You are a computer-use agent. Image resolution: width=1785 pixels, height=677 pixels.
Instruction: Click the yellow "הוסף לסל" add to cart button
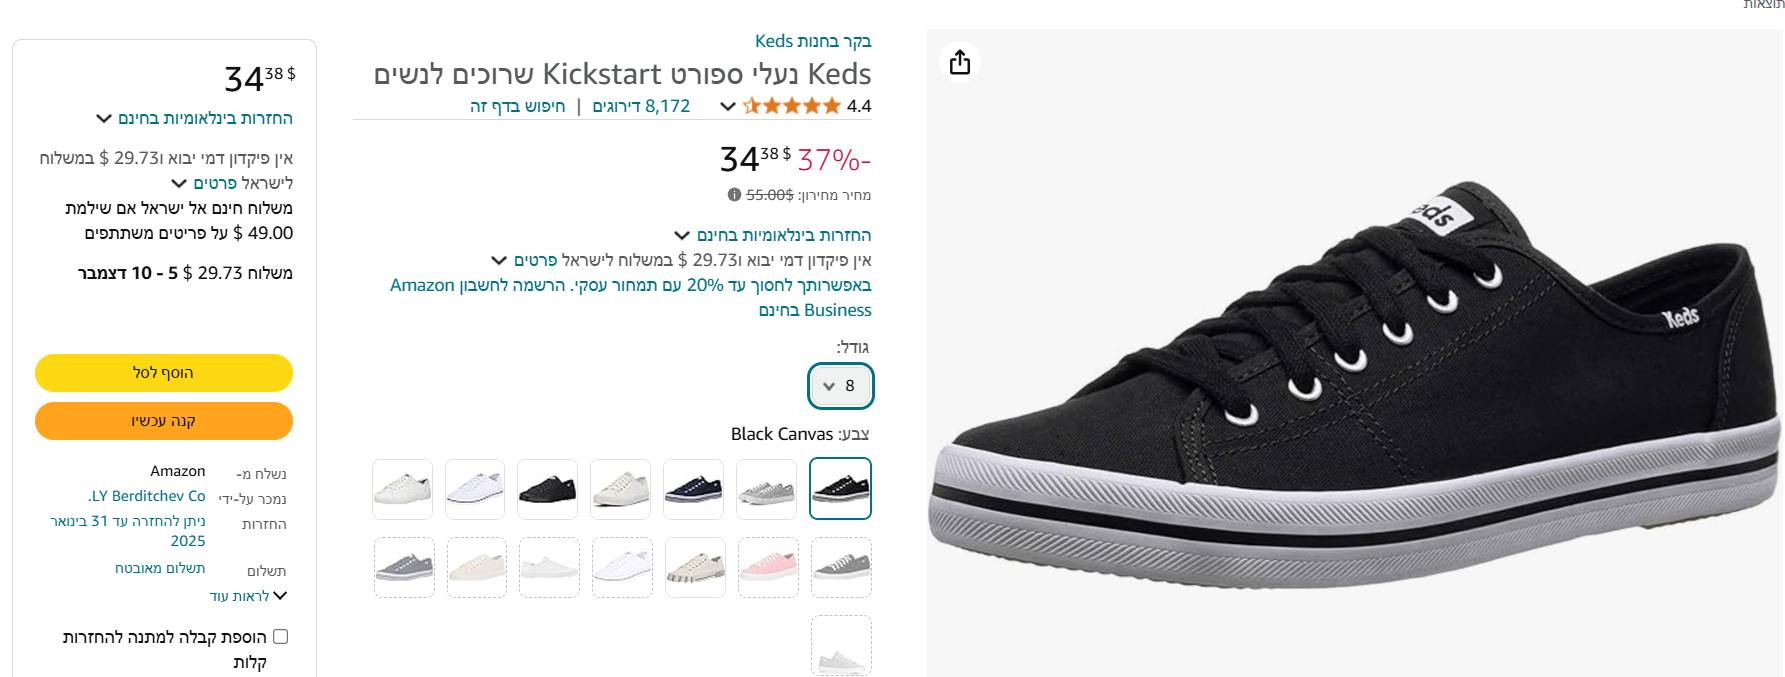[164, 373]
